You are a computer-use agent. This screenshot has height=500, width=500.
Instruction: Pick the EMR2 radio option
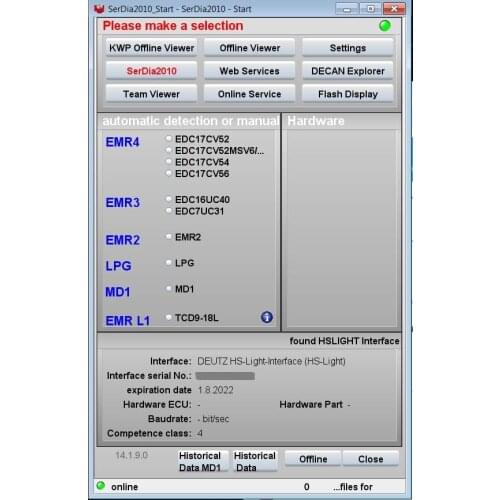coord(169,236)
